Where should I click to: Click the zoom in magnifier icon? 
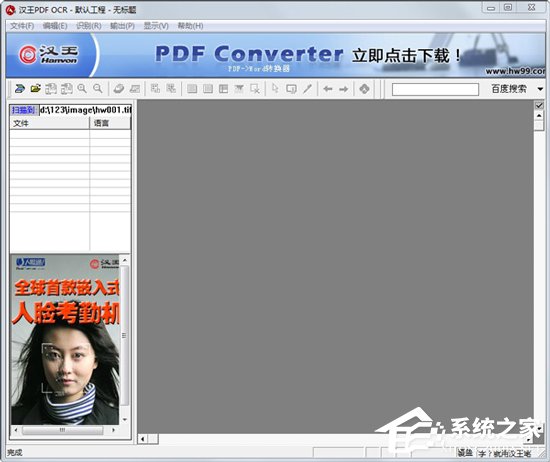pyautogui.click(x=82, y=89)
